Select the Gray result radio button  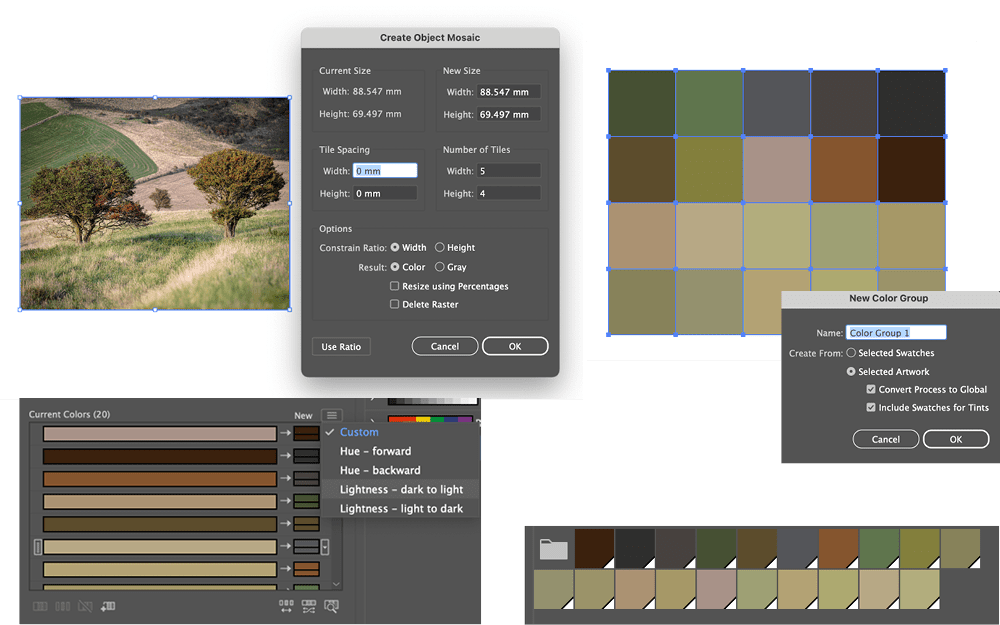(x=440, y=267)
